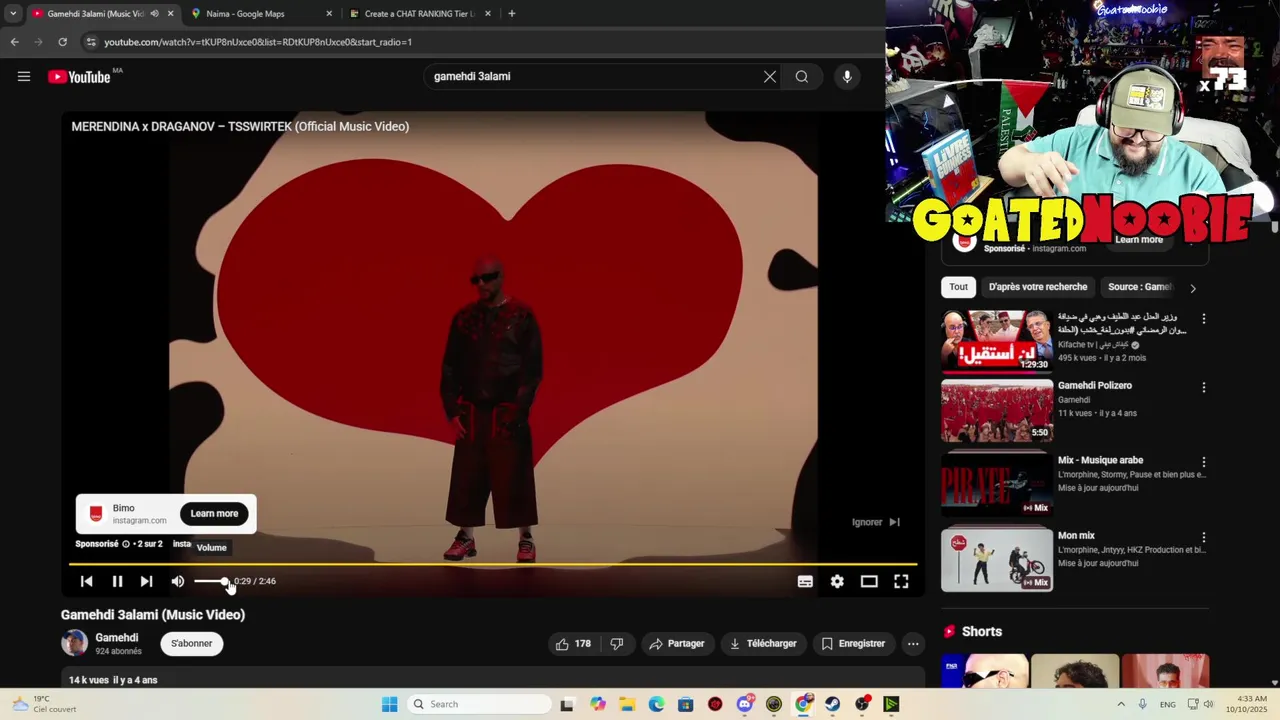Go to previous video in the player
Image resolution: width=1280 pixels, height=720 pixels.
pos(87,581)
